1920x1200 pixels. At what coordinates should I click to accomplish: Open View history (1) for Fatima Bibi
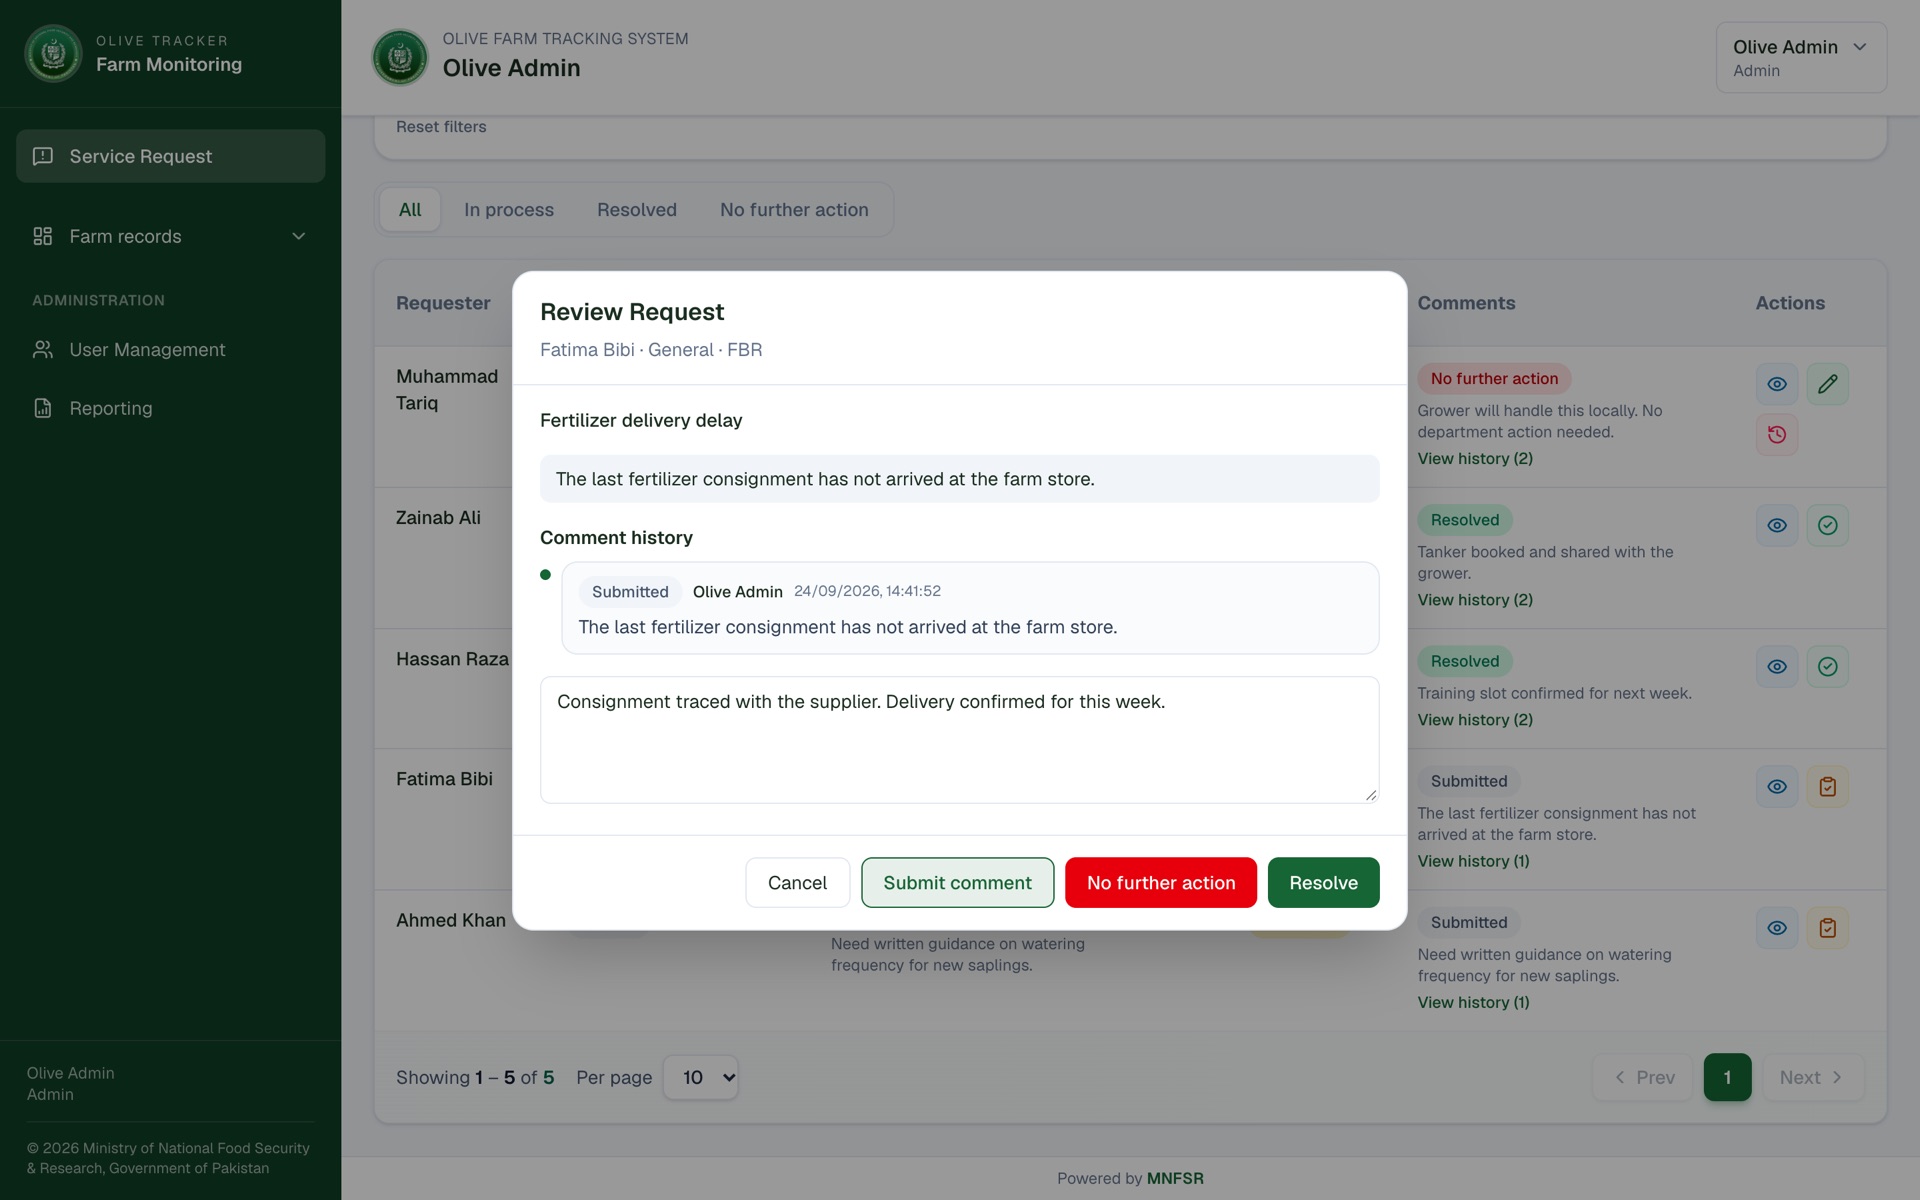[1473, 861]
